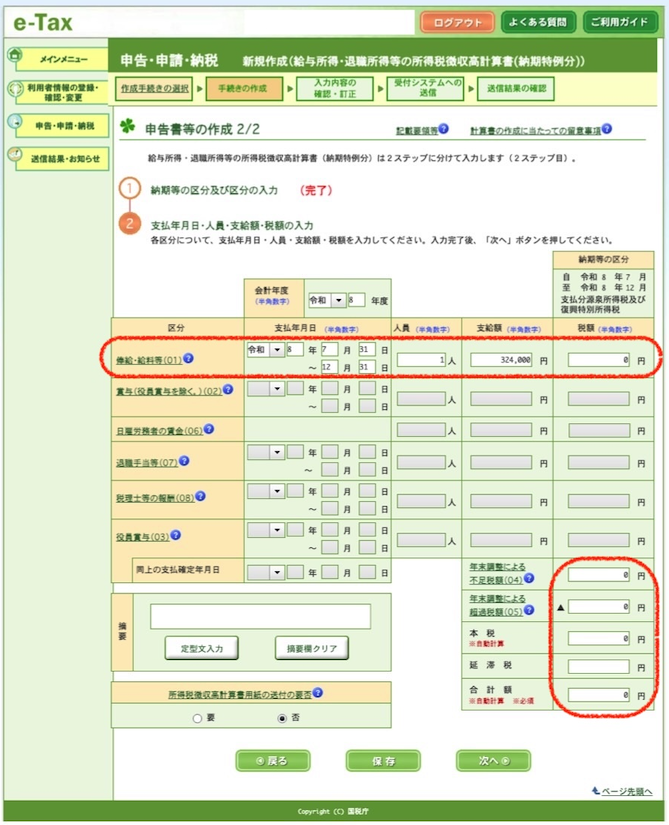Focus 俸給・給料等 end month field showing 12

tap(330, 367)
